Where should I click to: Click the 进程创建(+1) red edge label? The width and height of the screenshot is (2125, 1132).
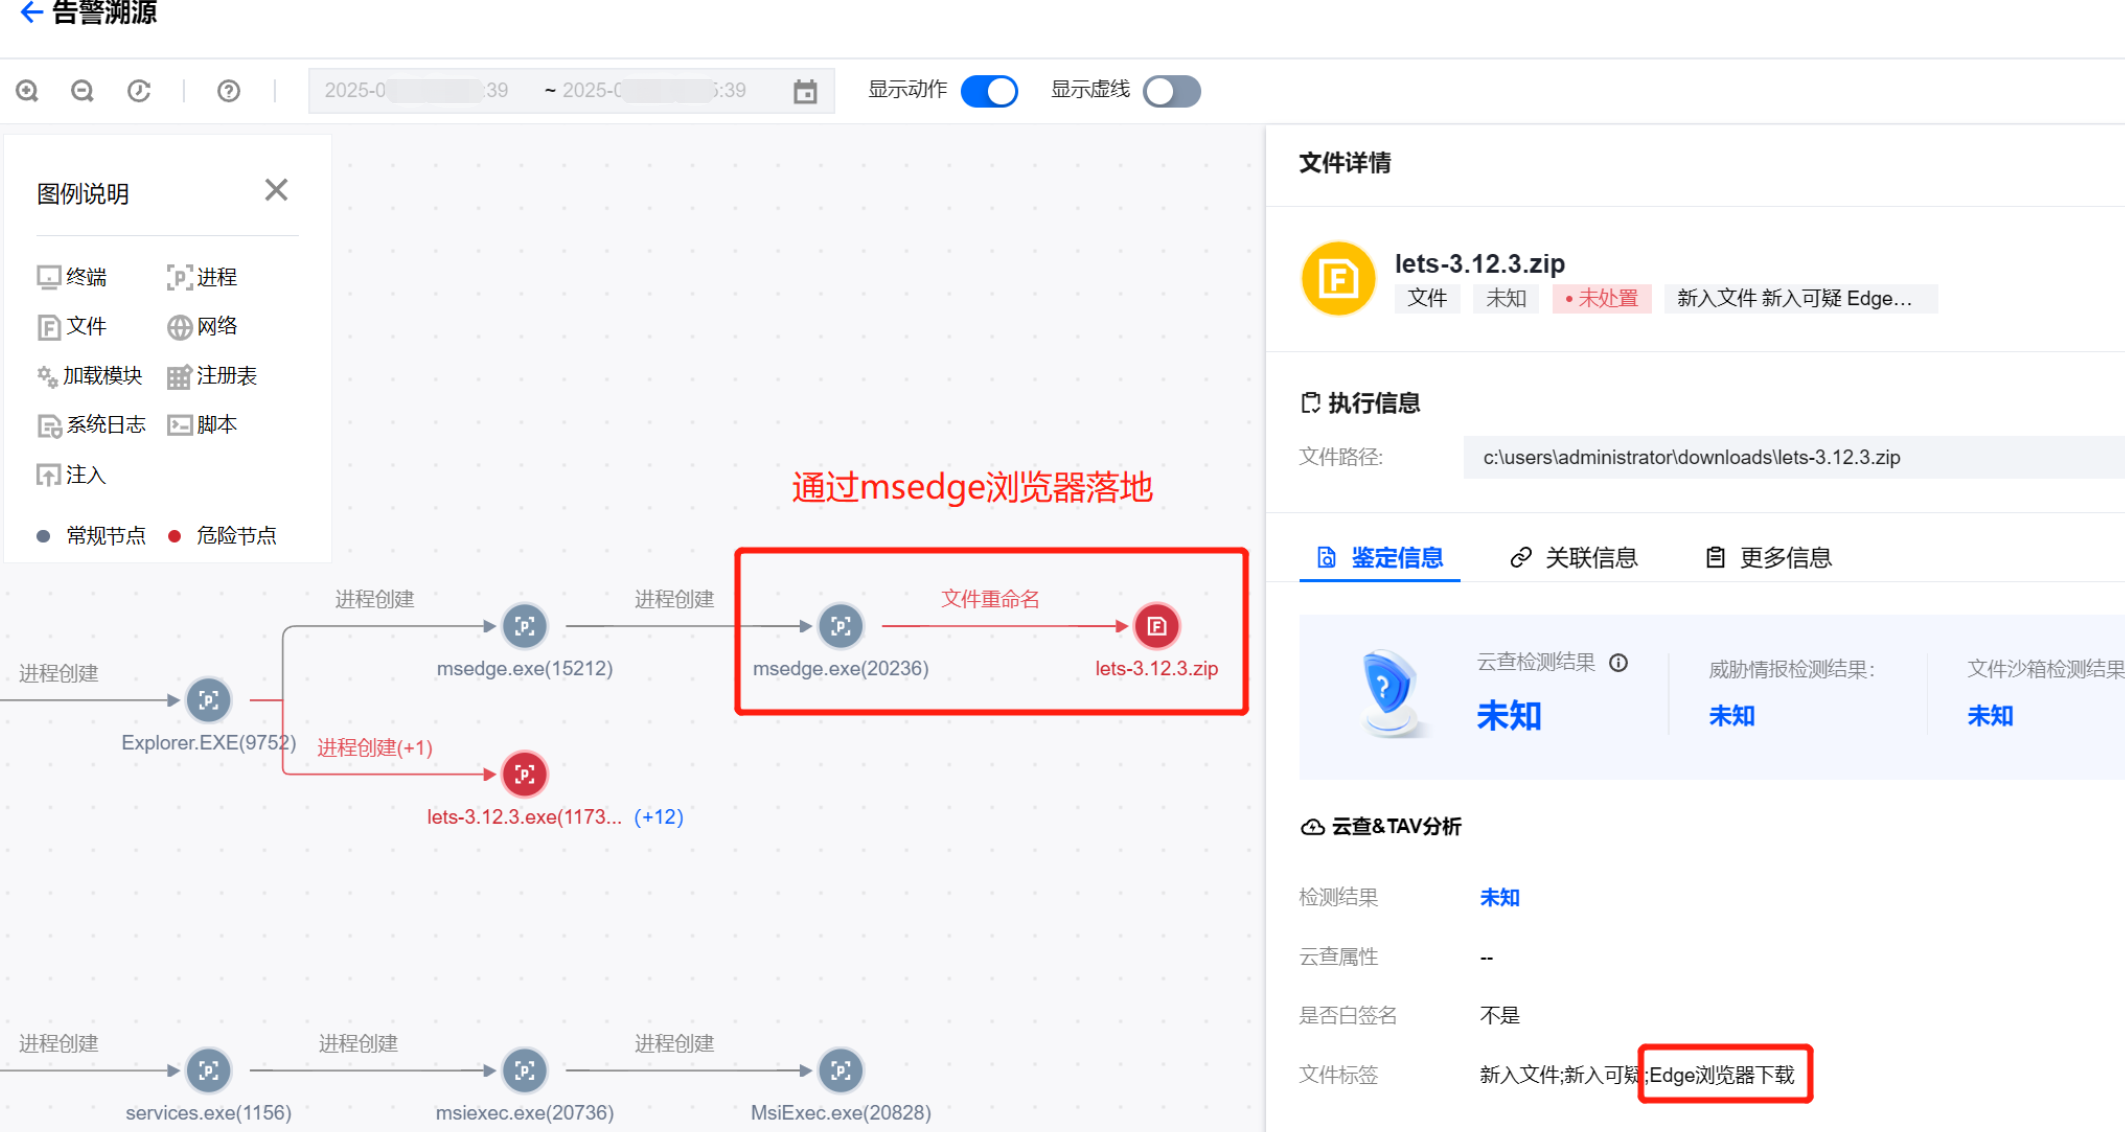(375, 748)
